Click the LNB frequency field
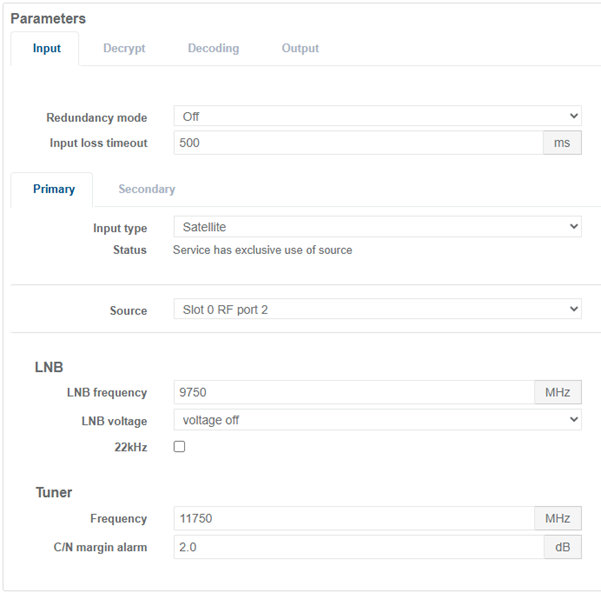 pyautogui.click(x=353, y=393)
